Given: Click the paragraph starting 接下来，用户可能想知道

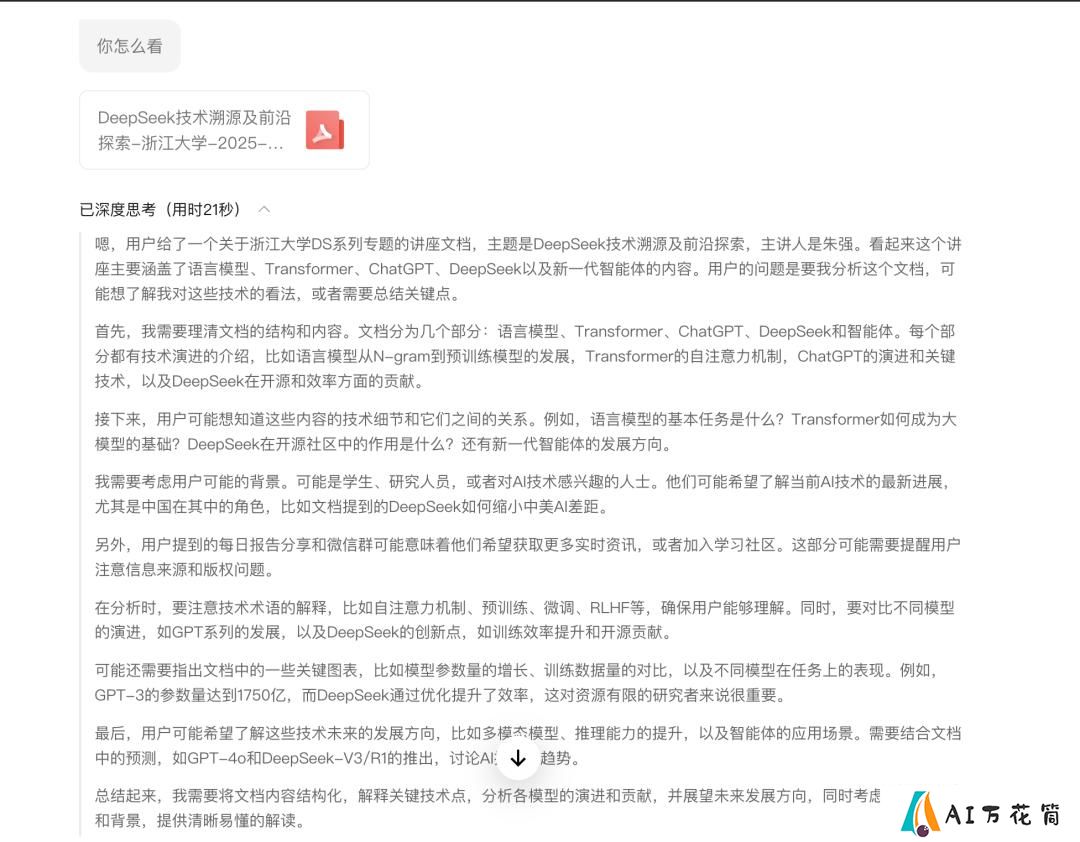Looking at the screenshot, I should pos(526,431).
